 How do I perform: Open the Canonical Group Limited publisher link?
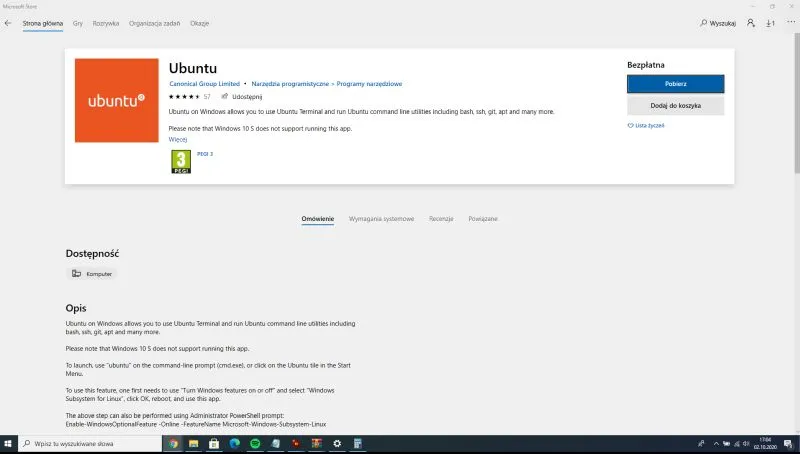point(205,84)
